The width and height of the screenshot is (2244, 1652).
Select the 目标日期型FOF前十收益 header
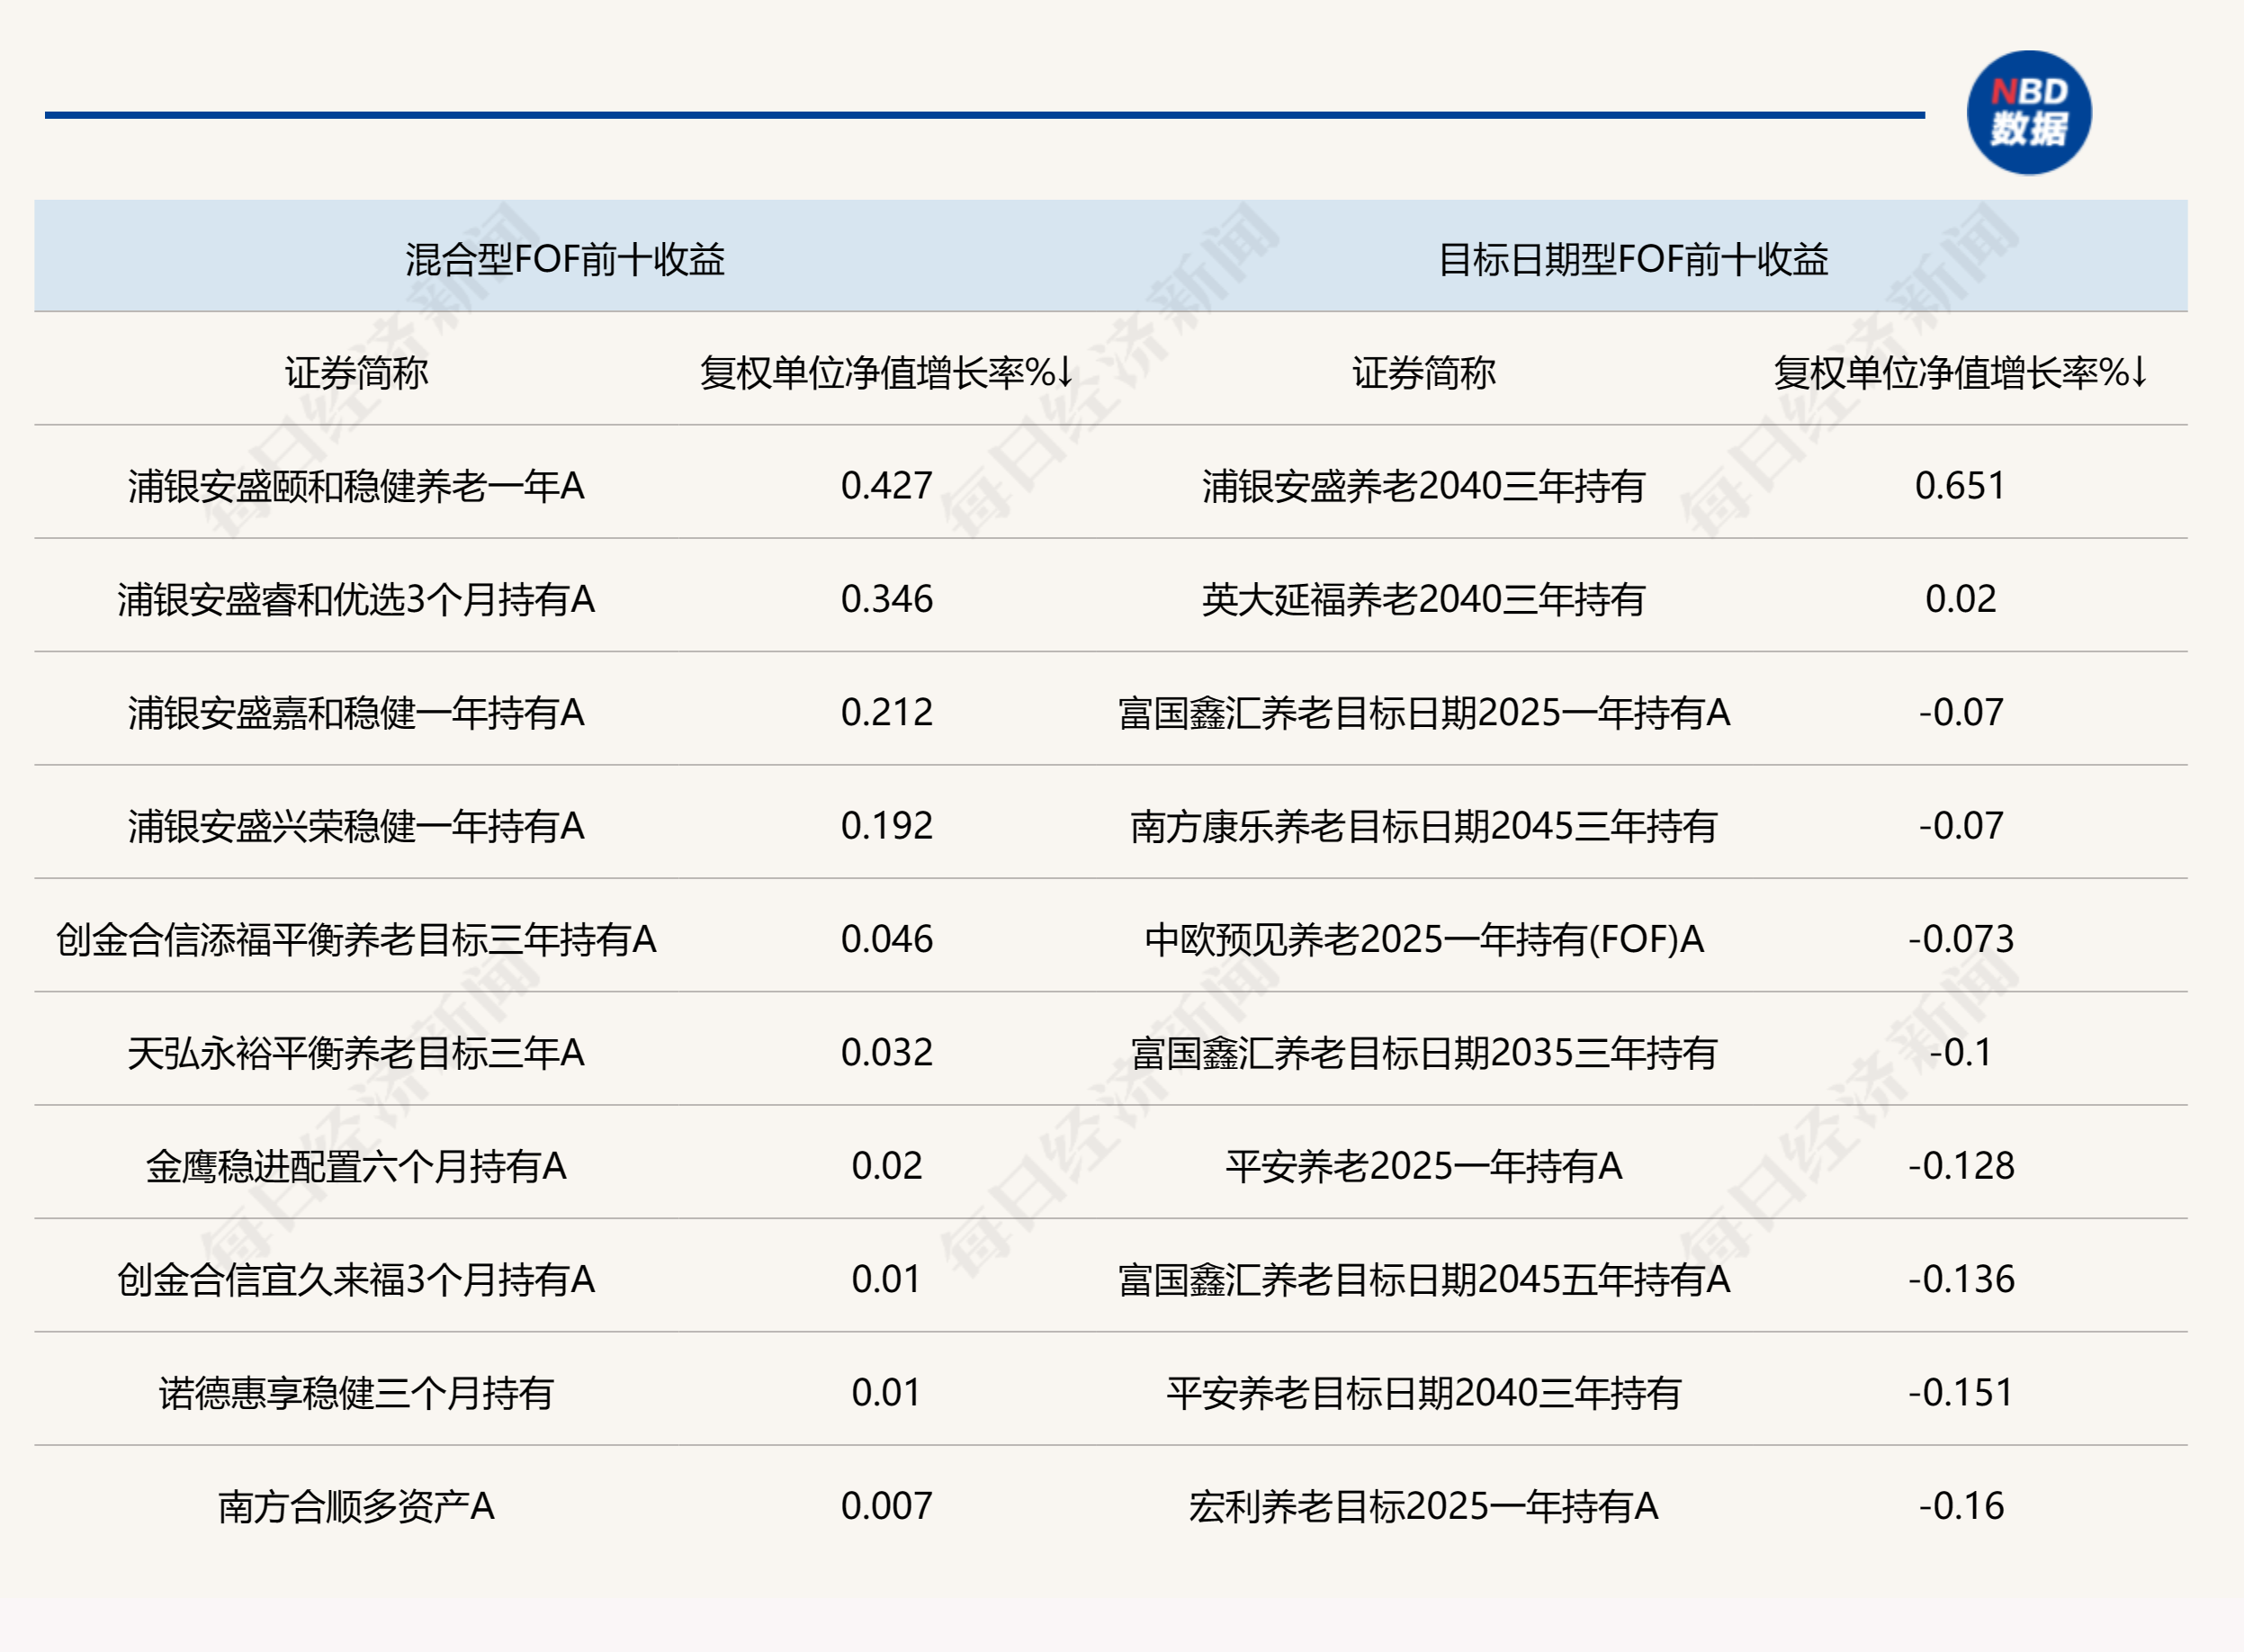tap(1633, 259)
